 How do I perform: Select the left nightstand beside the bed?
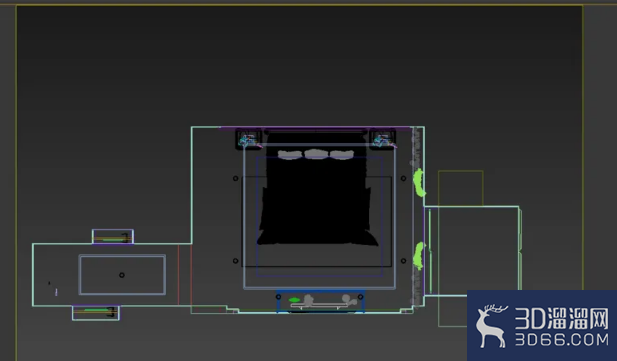point(249,140)
